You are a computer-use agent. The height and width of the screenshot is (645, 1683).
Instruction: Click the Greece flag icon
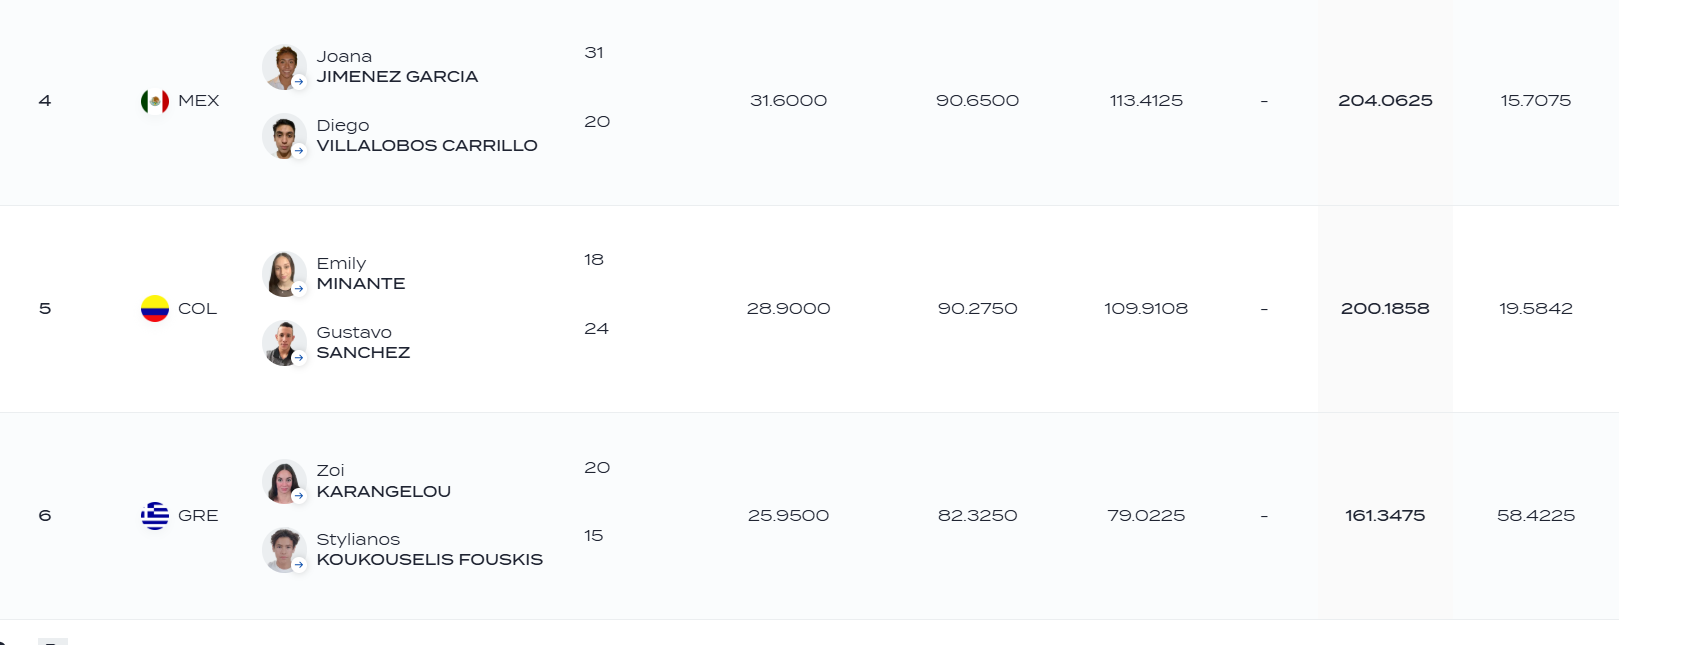pyautogui.click(x=155, y=516)
